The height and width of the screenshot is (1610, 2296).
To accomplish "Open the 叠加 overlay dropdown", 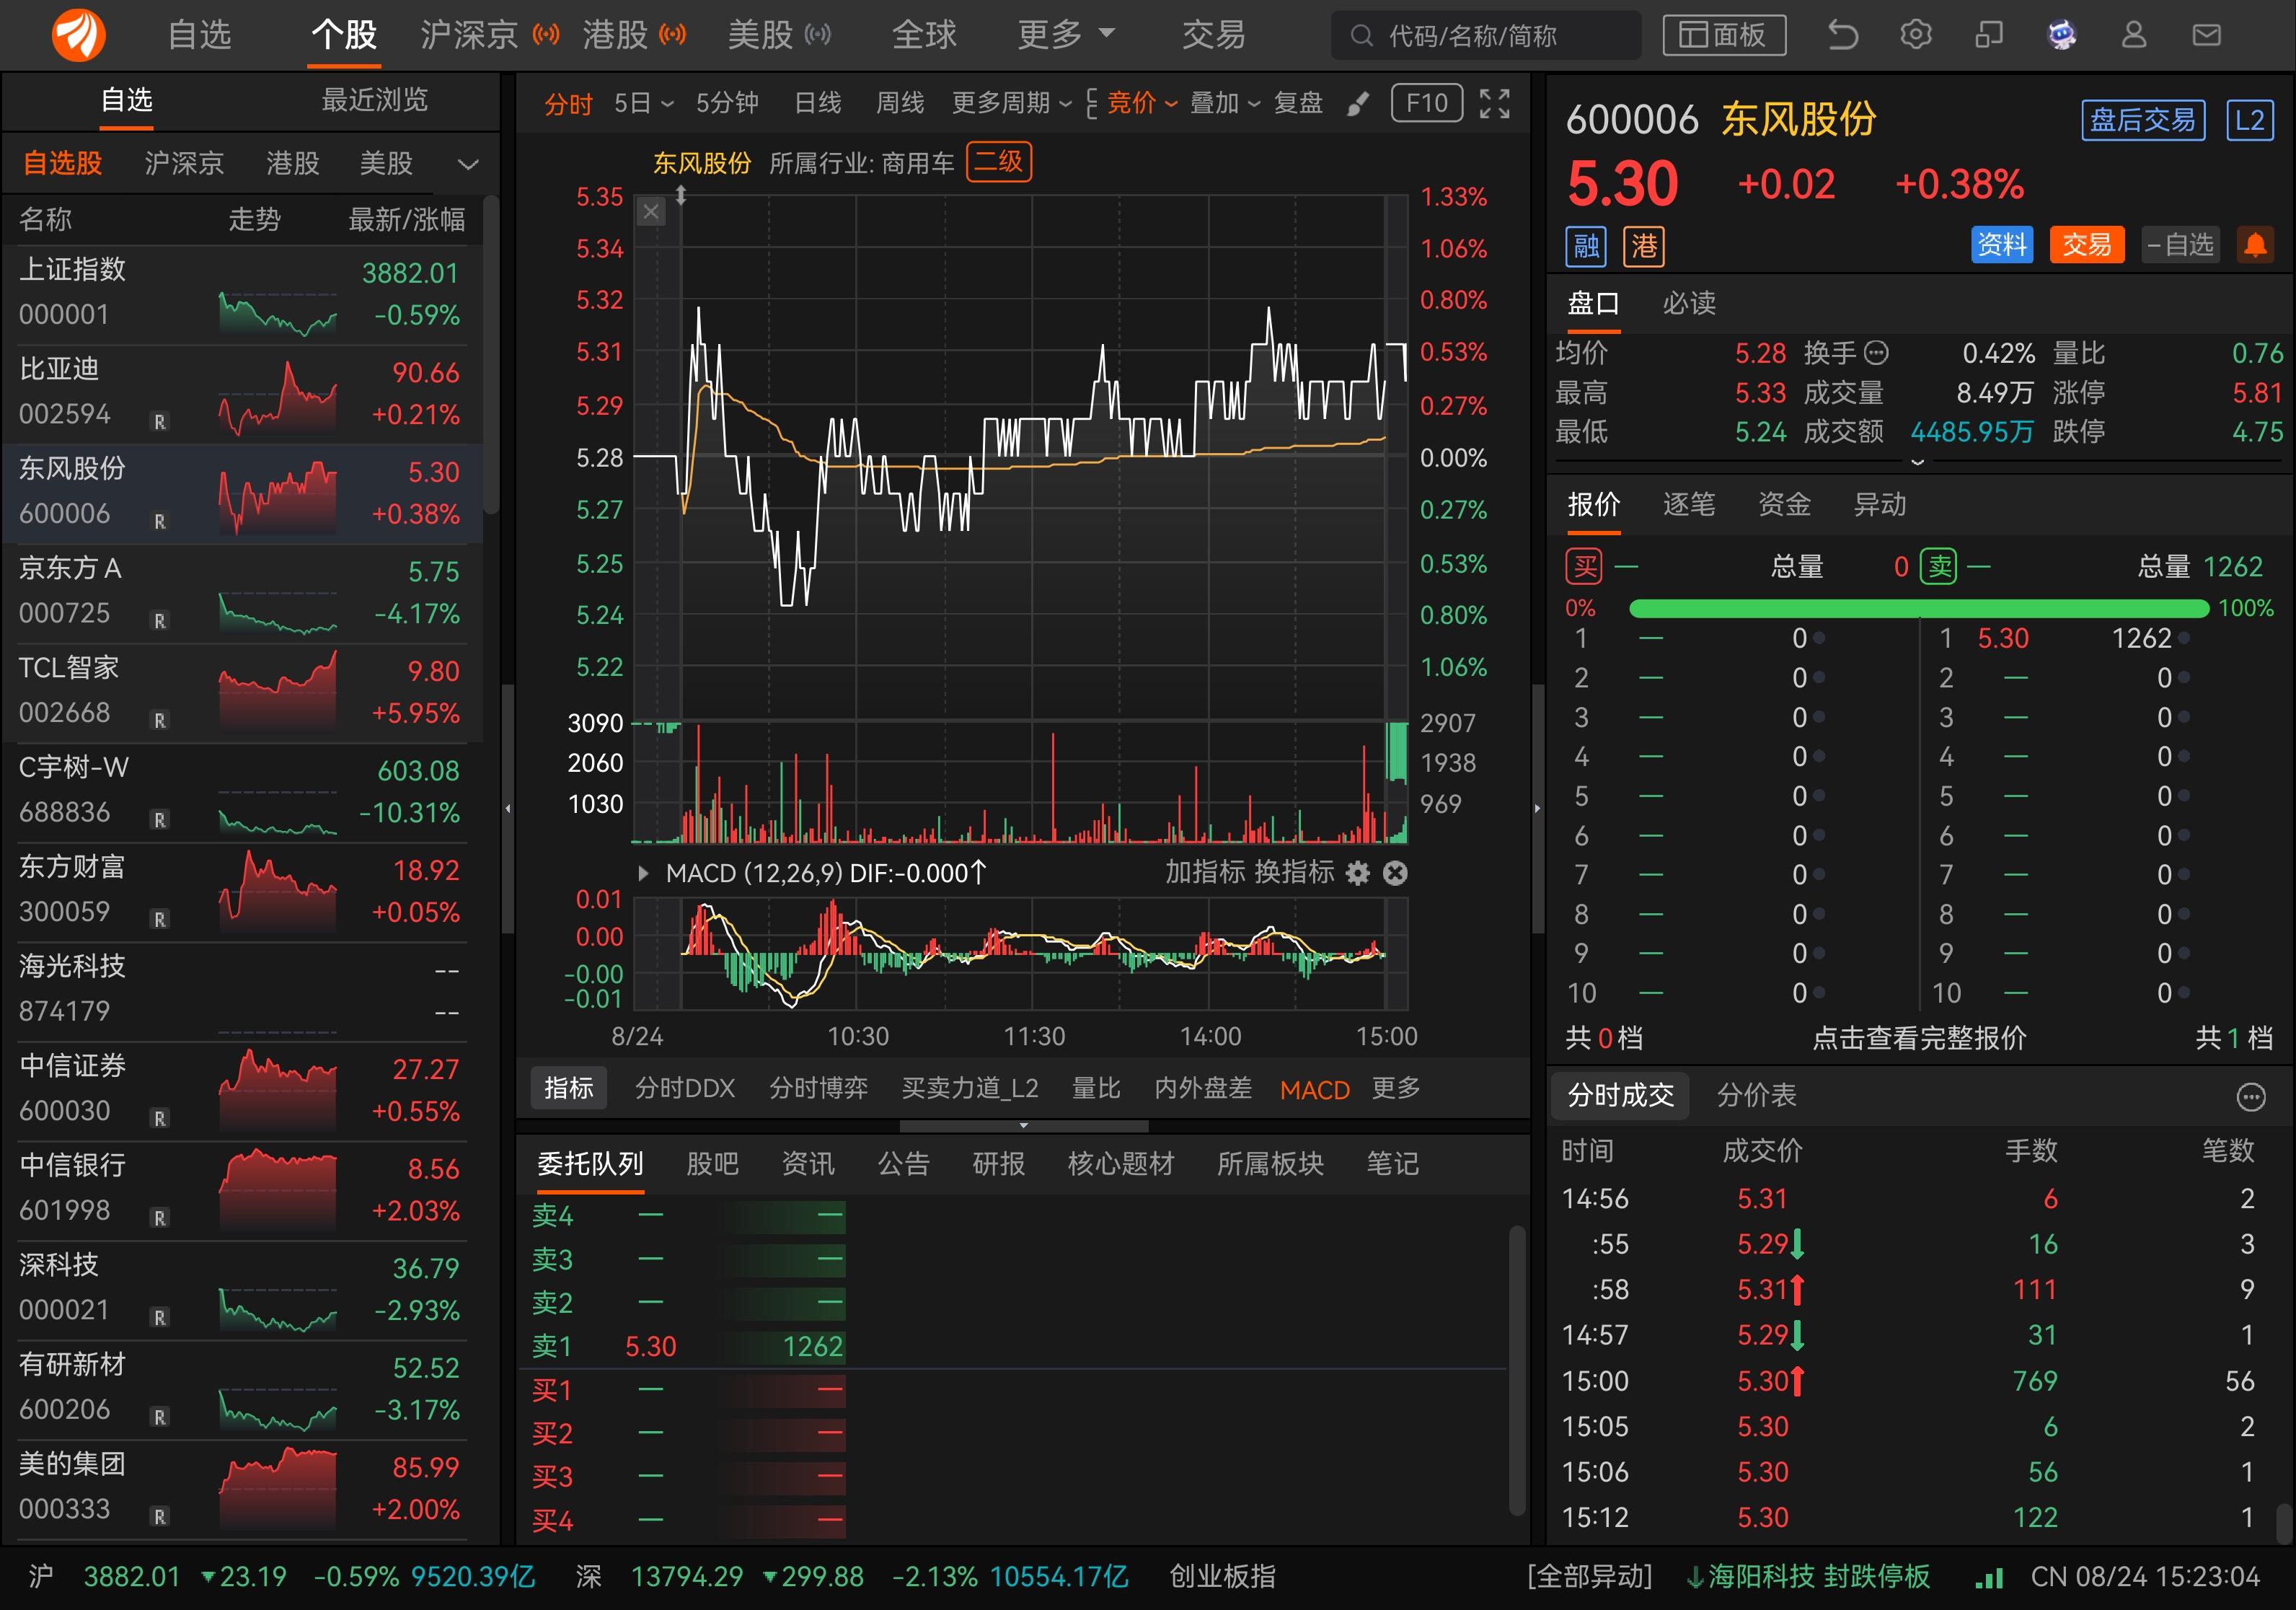I will click(1225, 103).
